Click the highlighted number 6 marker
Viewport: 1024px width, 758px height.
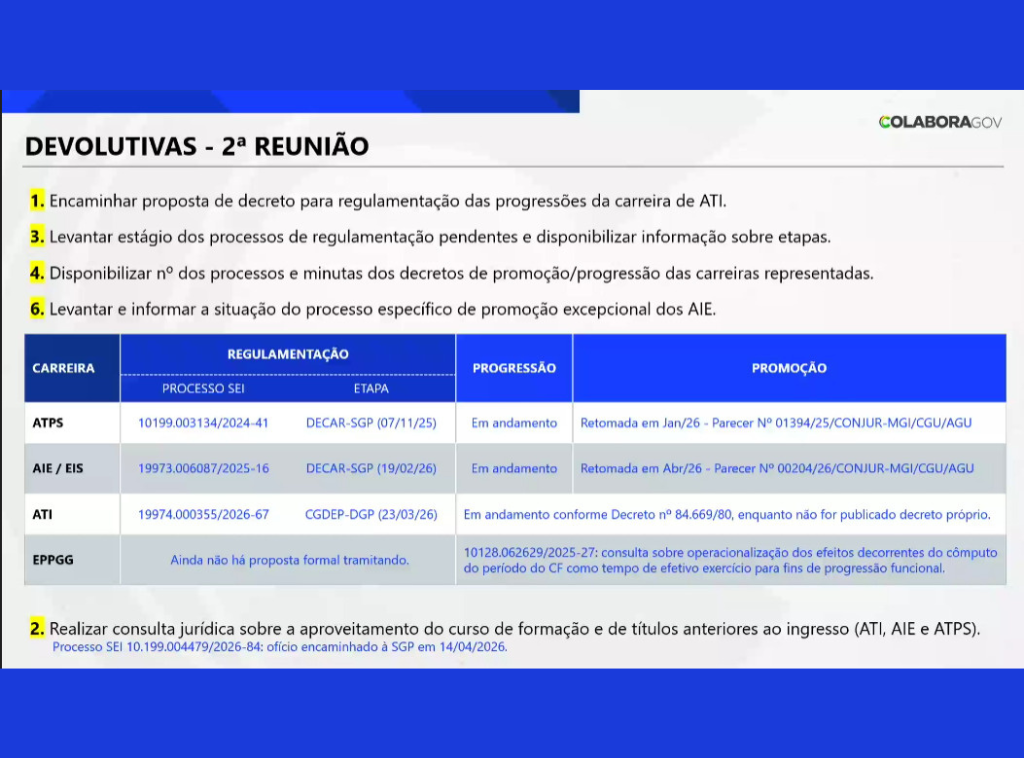[37, 309]
